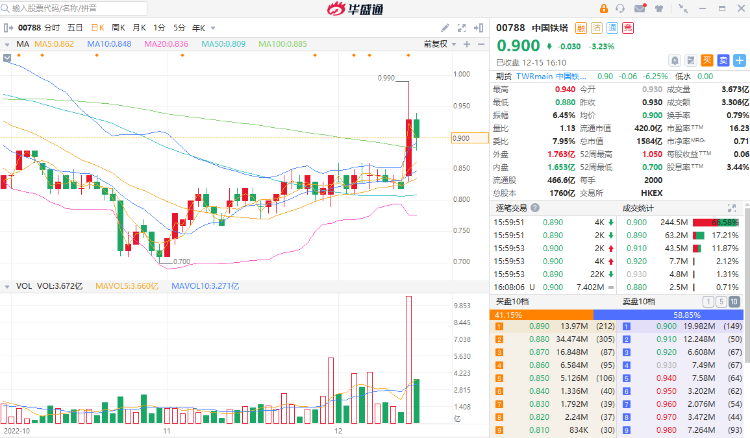Switch to 1分 one-minute chart
750x438 pixels.
pos(159,28)
